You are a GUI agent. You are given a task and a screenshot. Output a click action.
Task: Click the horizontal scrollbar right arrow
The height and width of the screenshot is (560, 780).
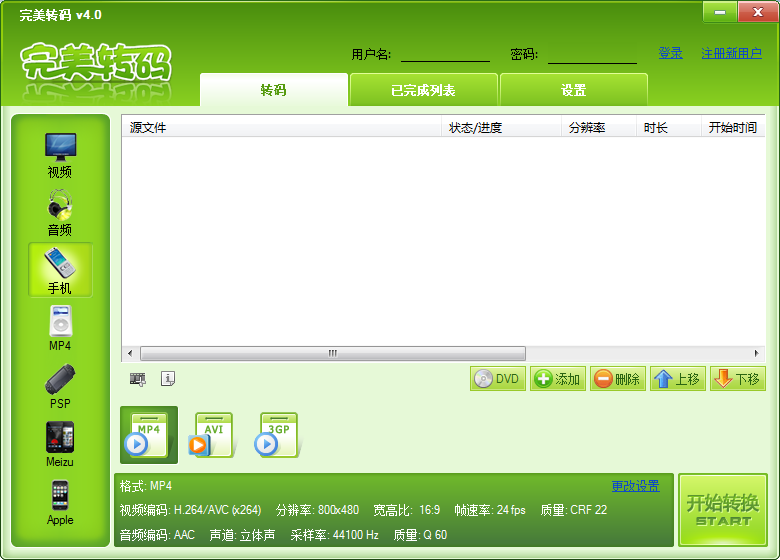757,354
